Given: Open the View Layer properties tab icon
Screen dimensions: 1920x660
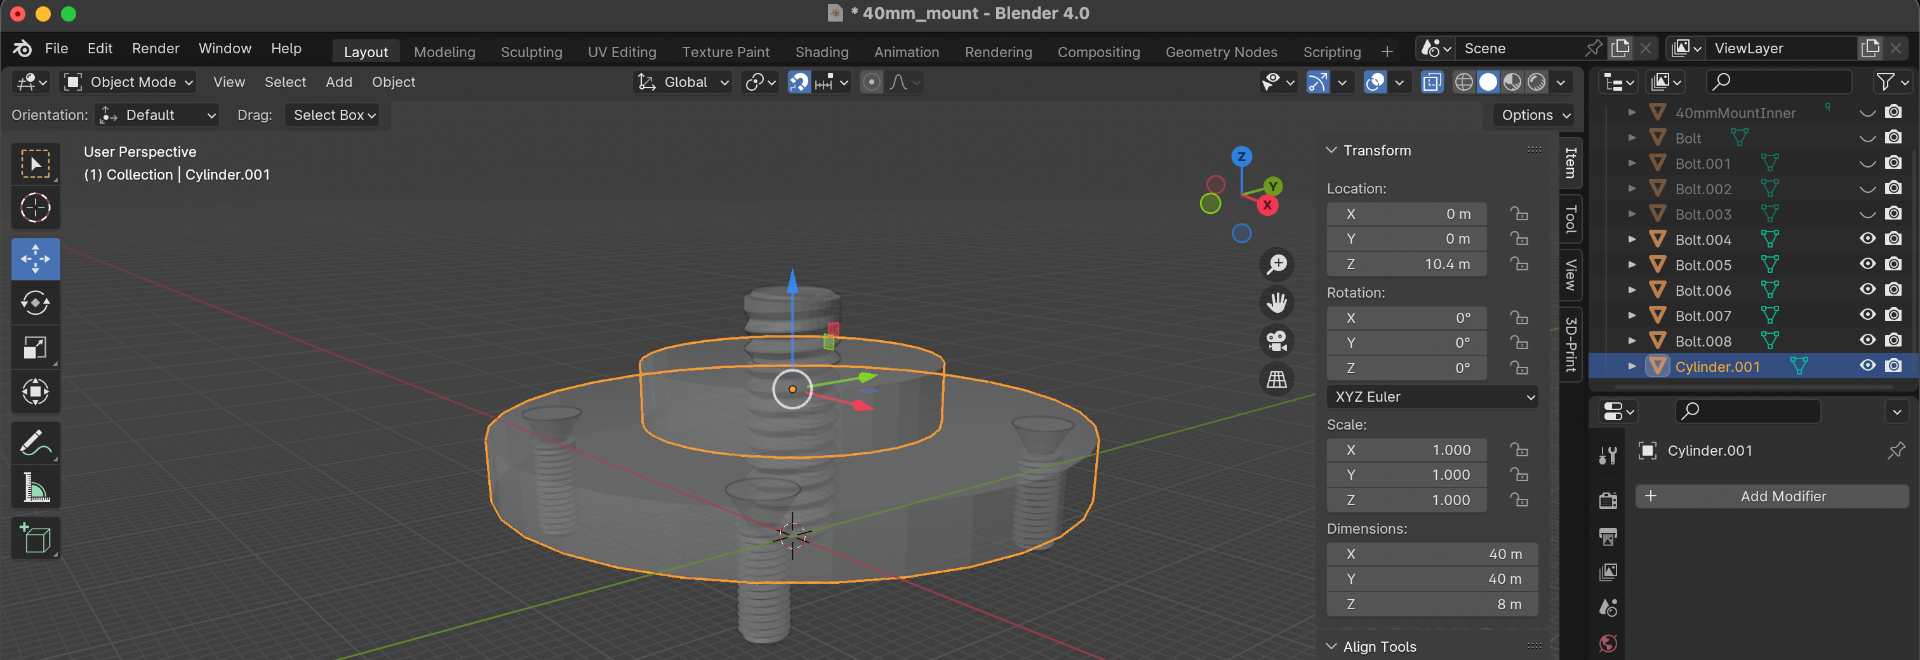Looking at the screenshot, I should click(1608, 572).
